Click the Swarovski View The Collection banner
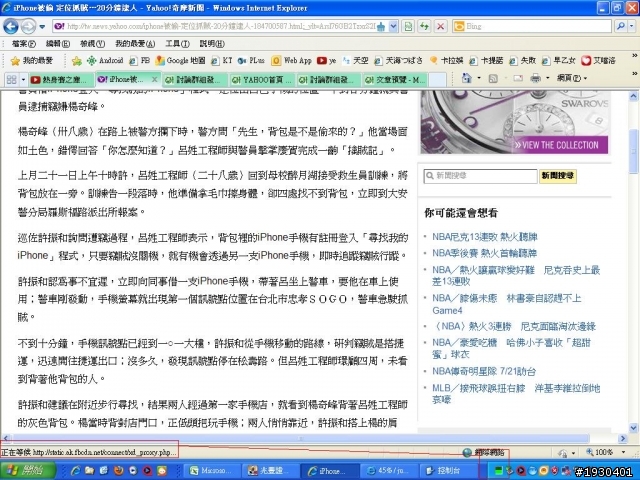 tap(514, 122)
